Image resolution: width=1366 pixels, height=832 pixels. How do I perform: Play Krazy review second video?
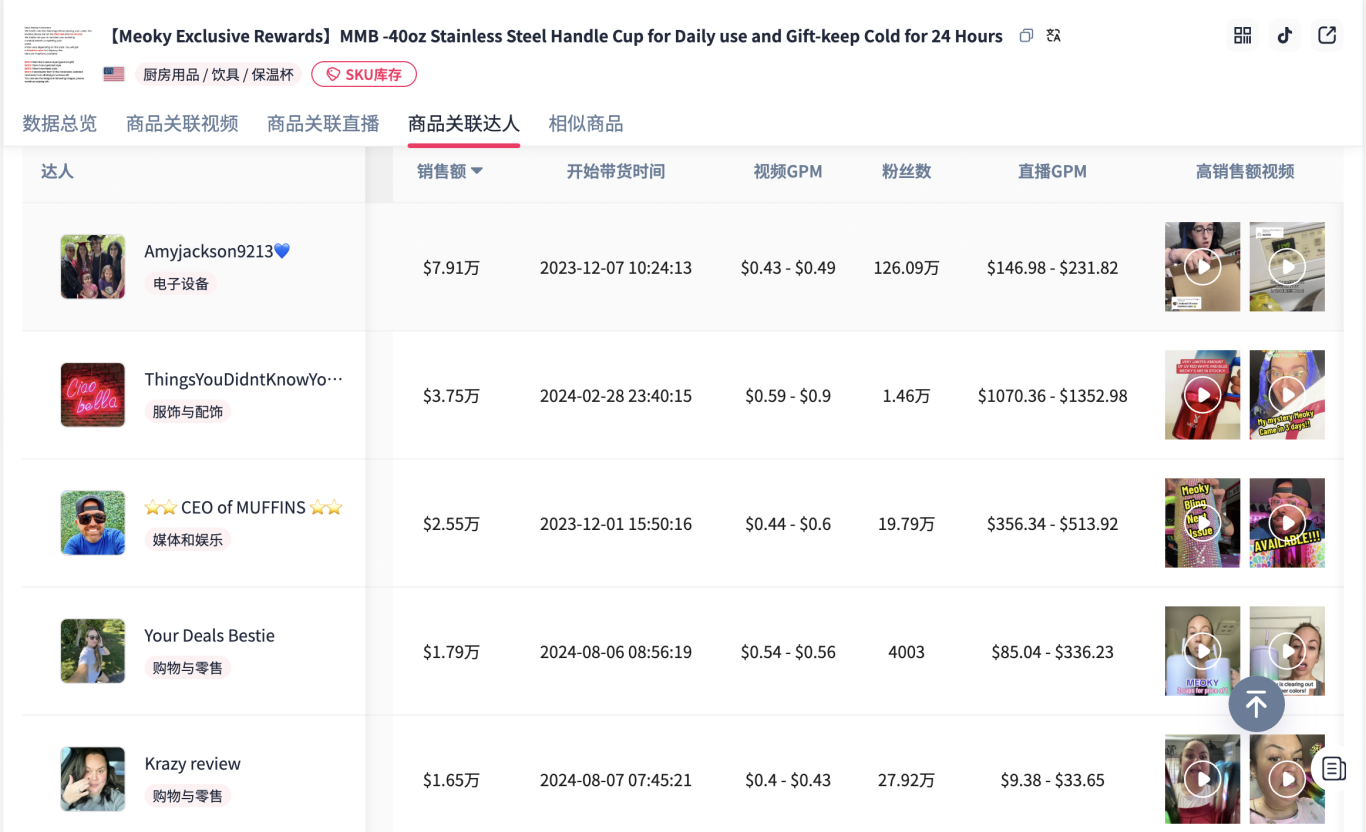pos(1287,779)
